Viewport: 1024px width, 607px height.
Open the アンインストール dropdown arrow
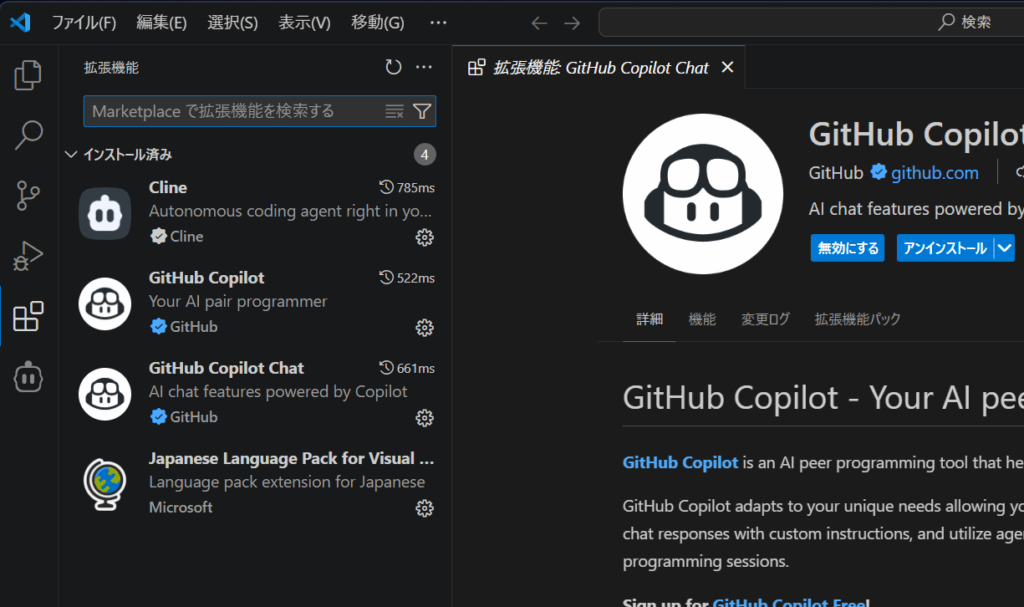coord(1004,248)
